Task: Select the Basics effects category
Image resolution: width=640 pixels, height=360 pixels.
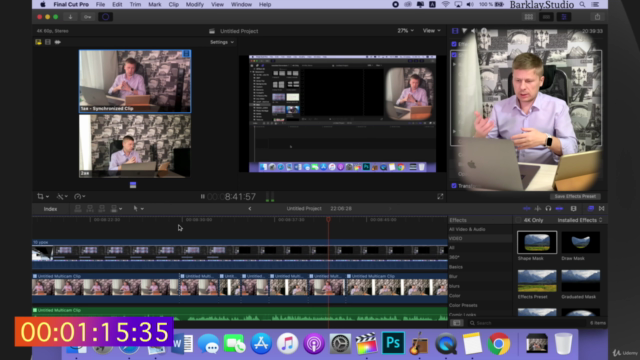Action: point(456,267)
